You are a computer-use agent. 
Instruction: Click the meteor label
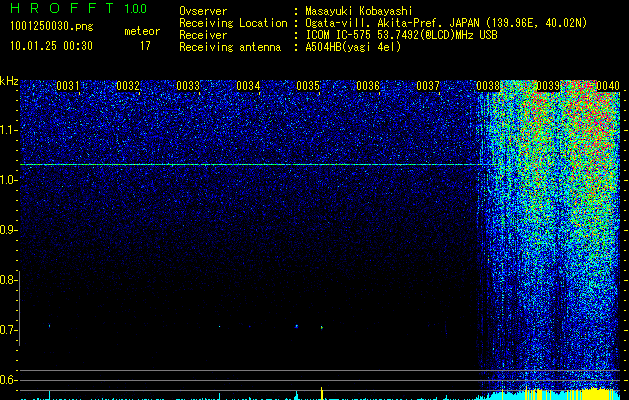tap(142, 31)
